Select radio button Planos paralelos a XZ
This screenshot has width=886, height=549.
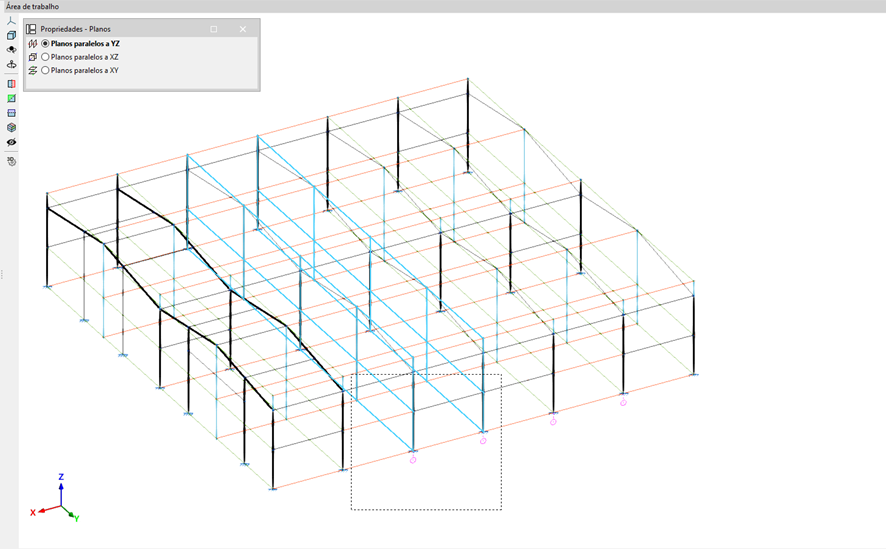coord(45,57)
